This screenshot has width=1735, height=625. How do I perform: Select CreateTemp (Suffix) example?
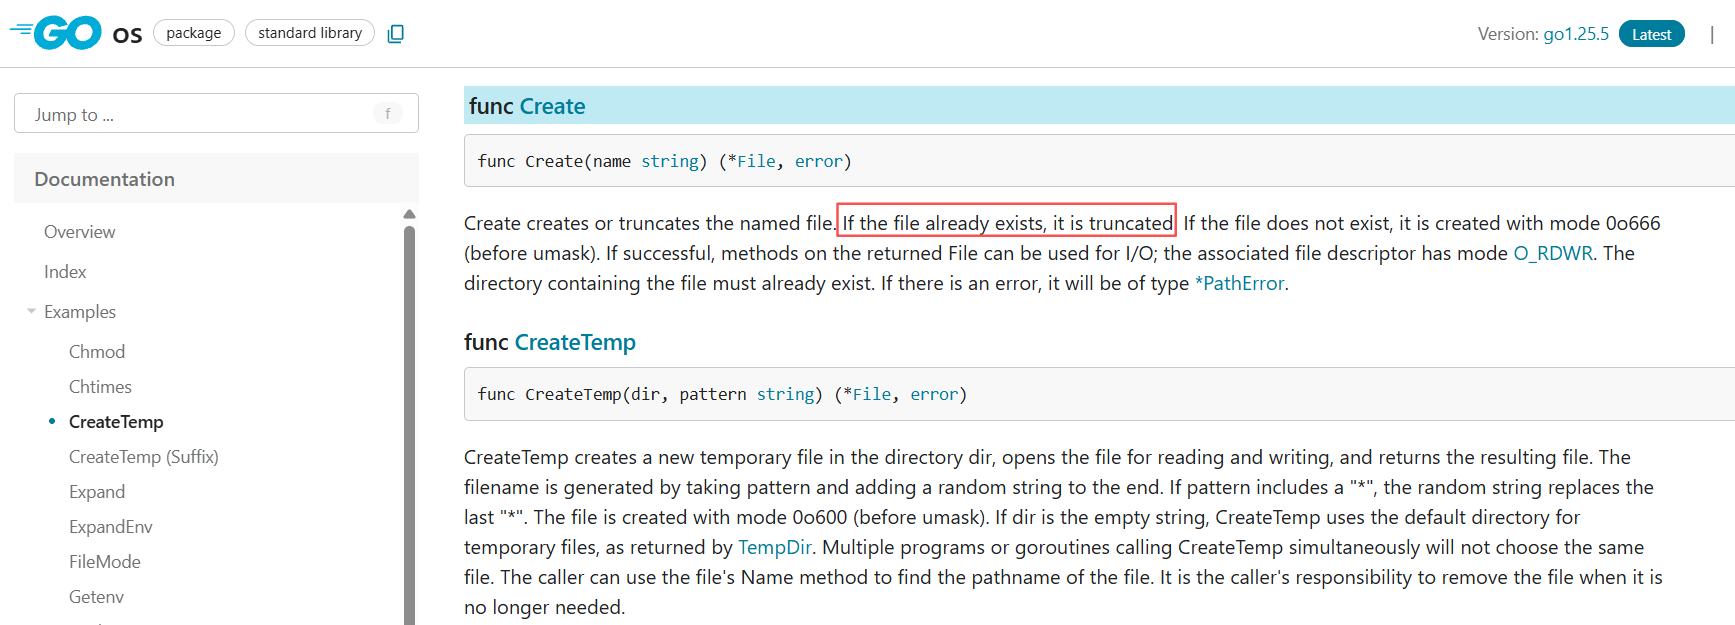[143, 457]
